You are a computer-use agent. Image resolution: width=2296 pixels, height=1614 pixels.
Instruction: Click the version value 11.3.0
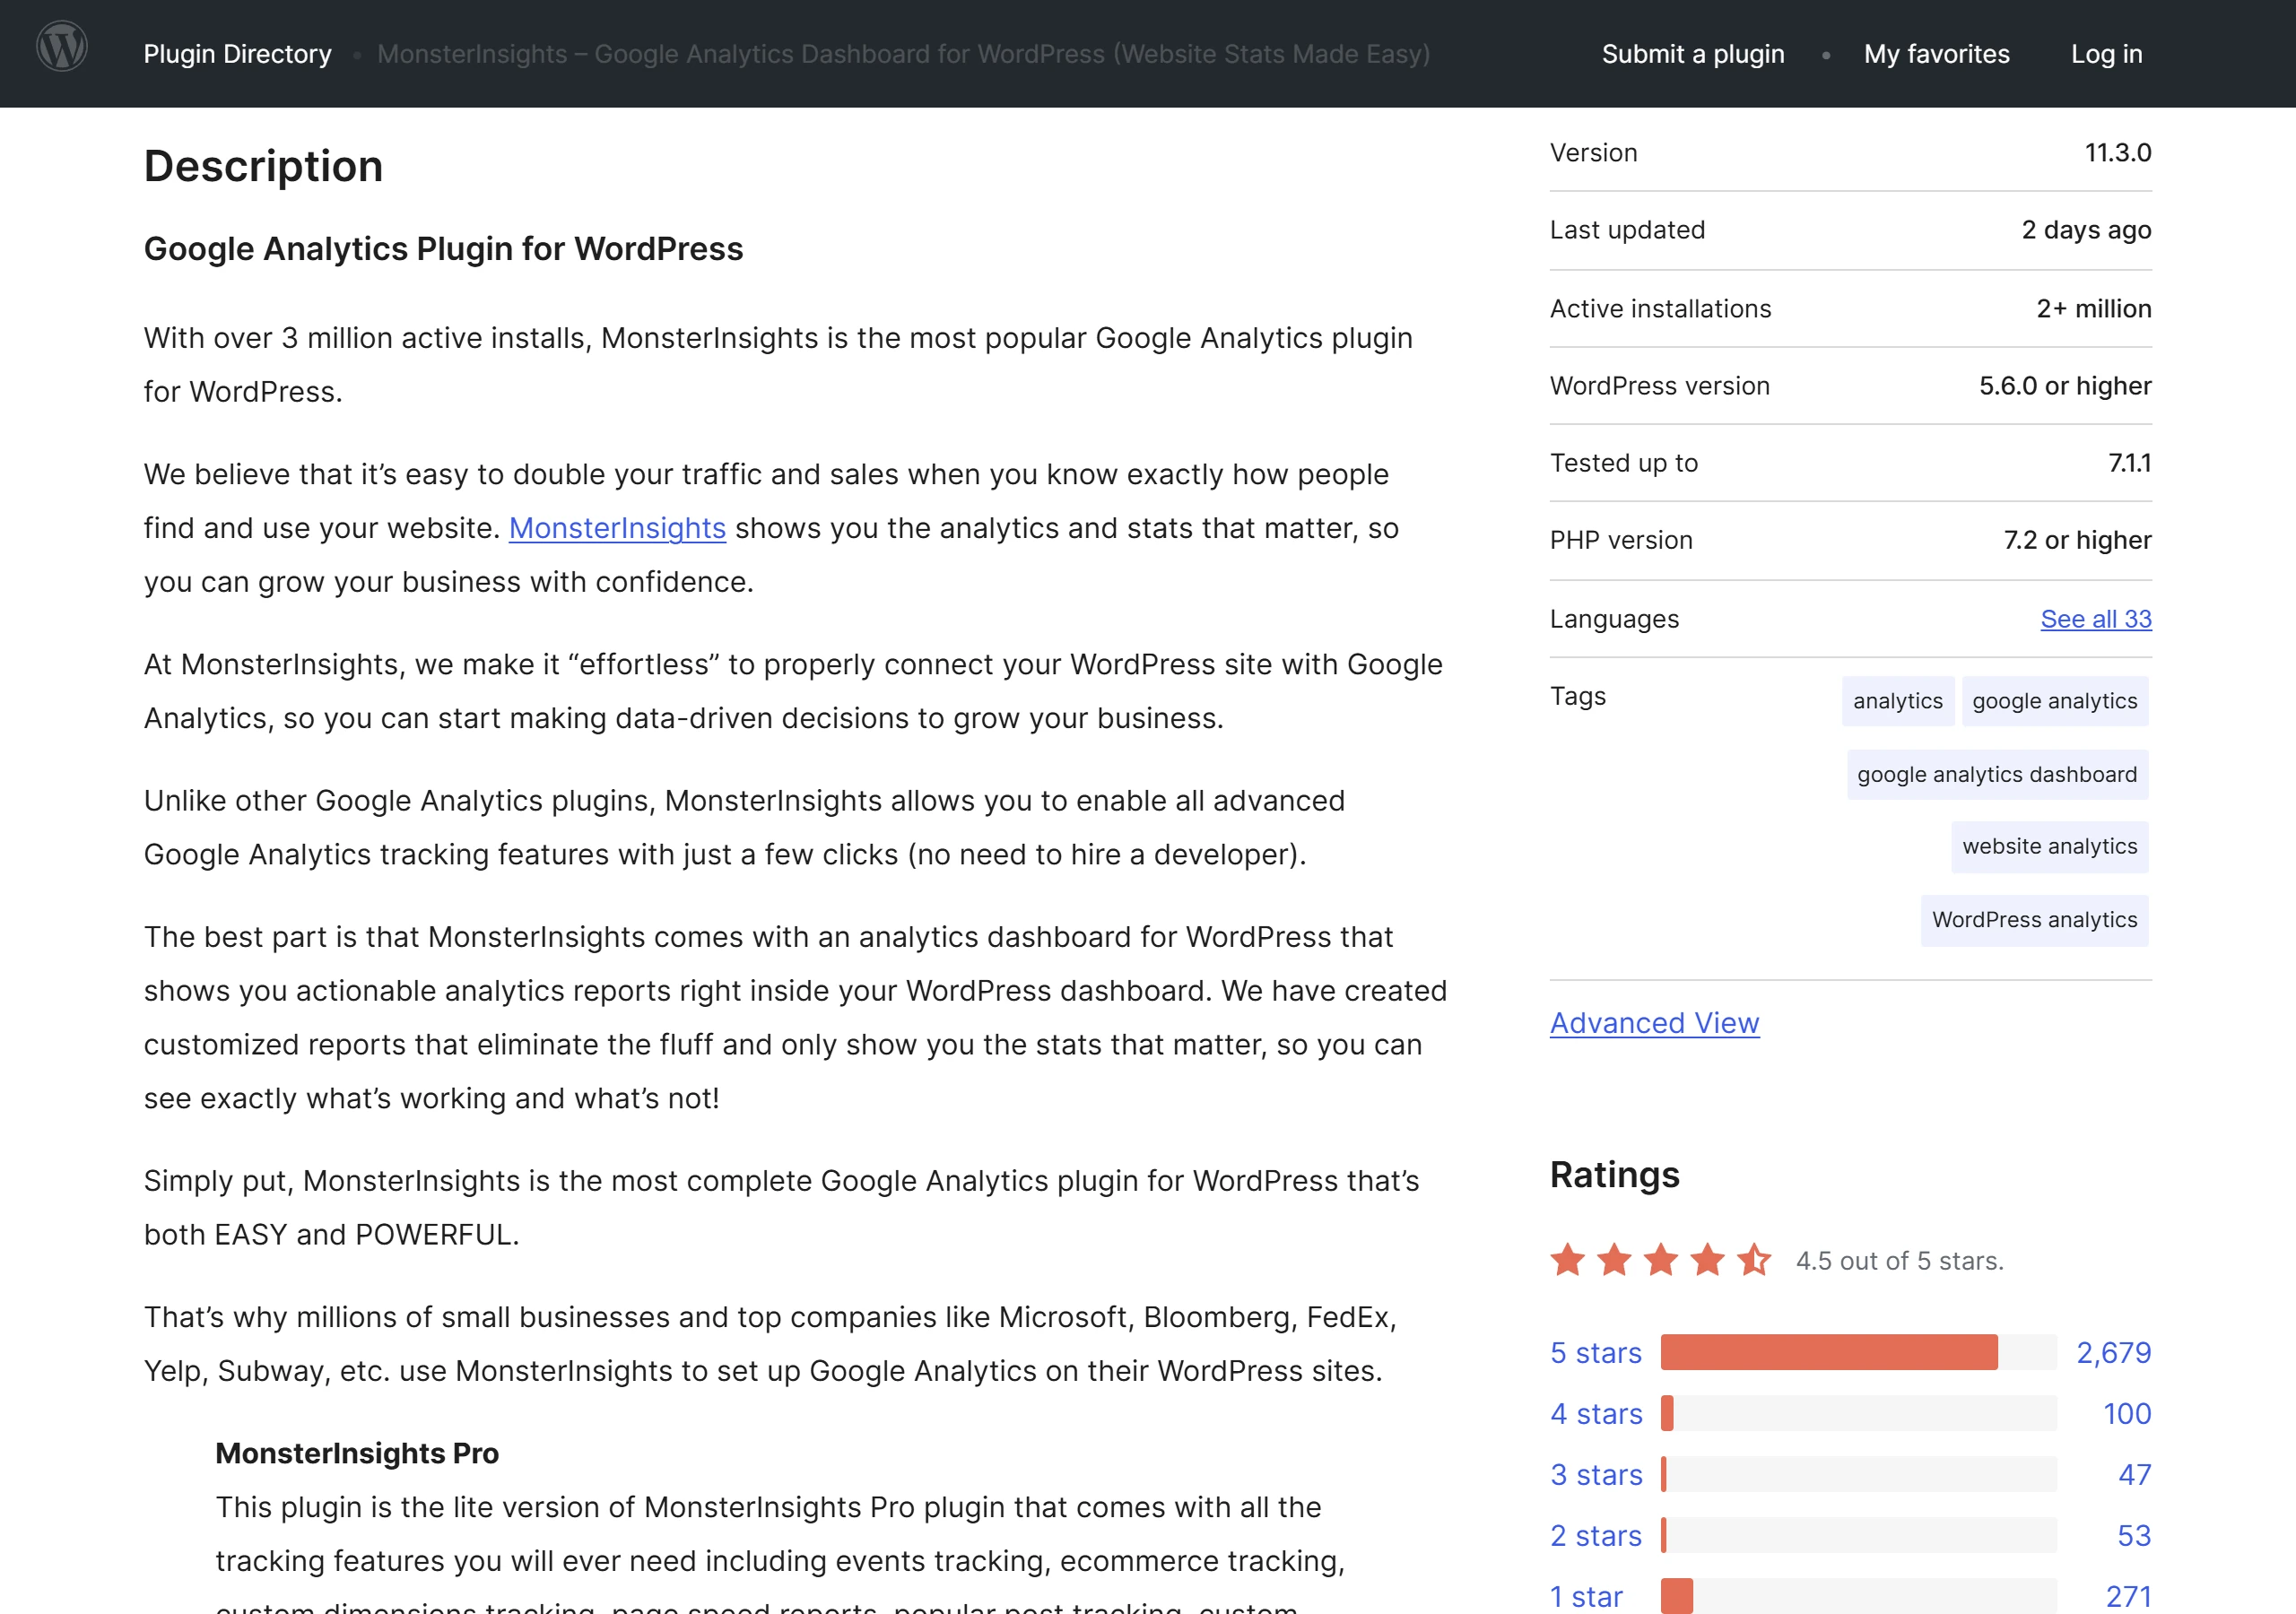[2118, 153]
